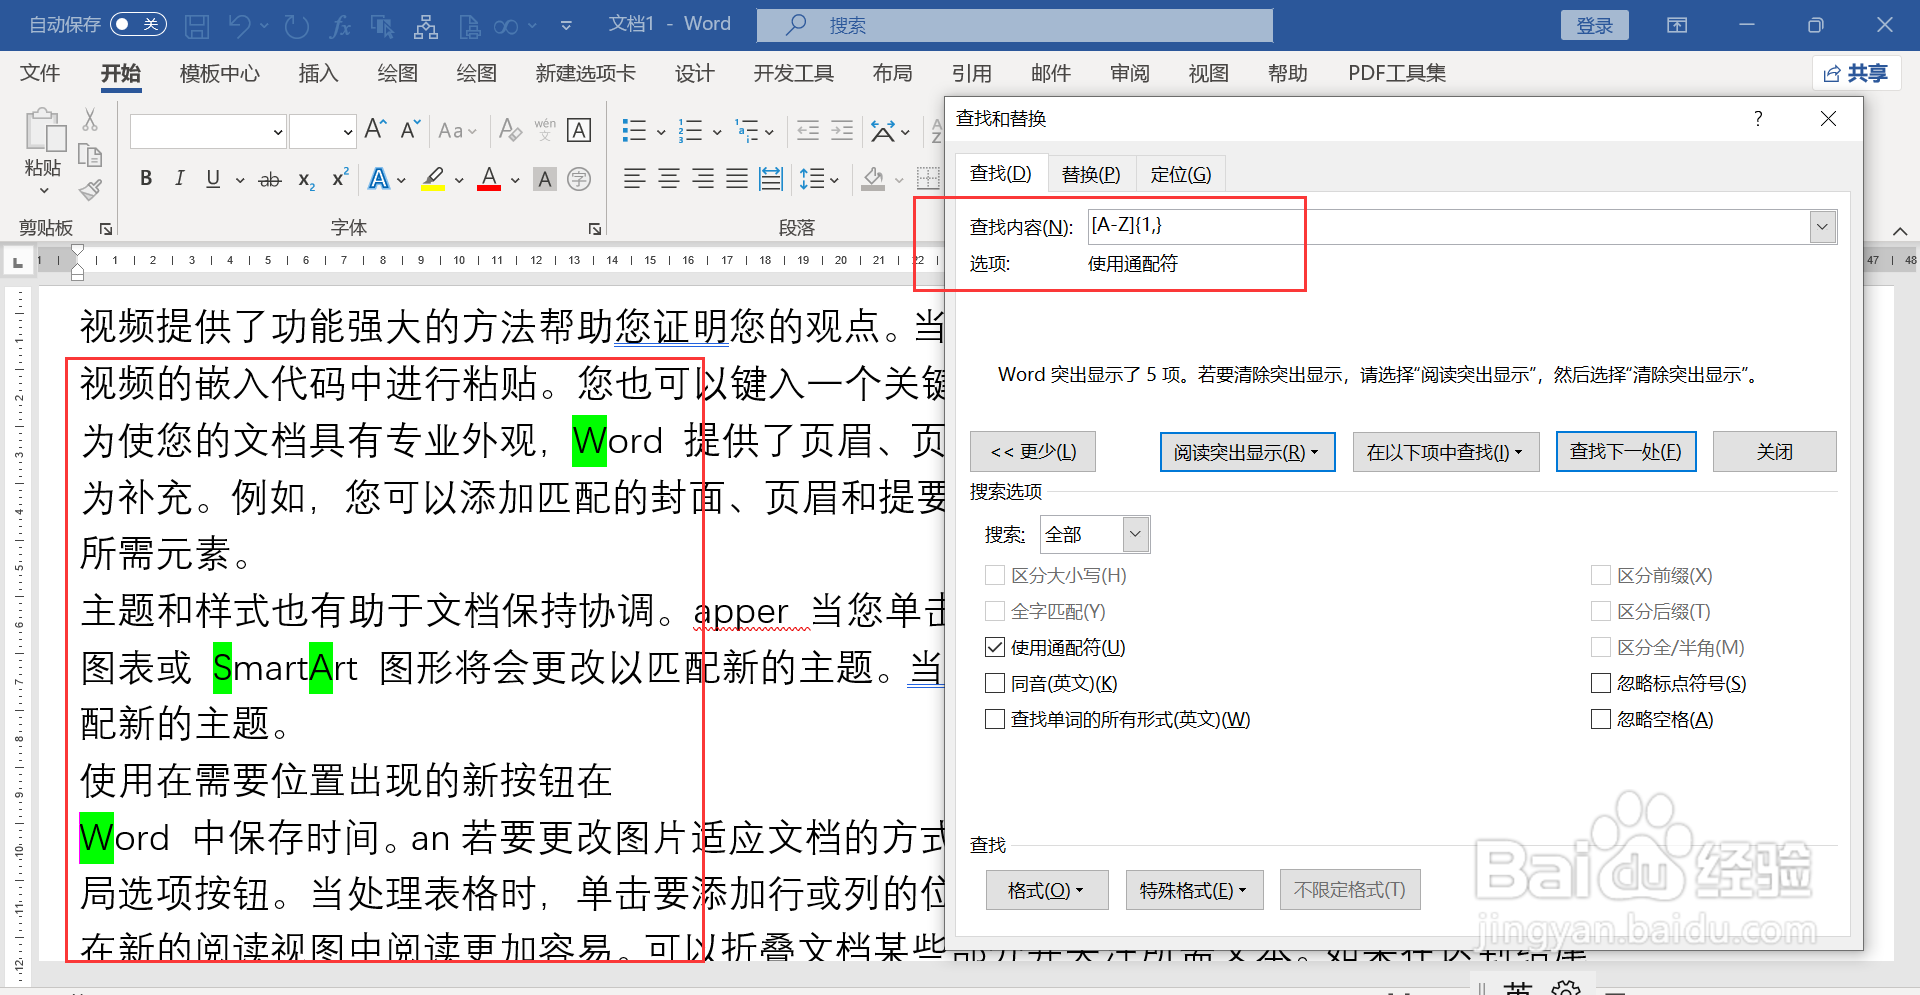1920x995 pixels.
Task: Toggle Bold formatting
Action: point(146,179)
